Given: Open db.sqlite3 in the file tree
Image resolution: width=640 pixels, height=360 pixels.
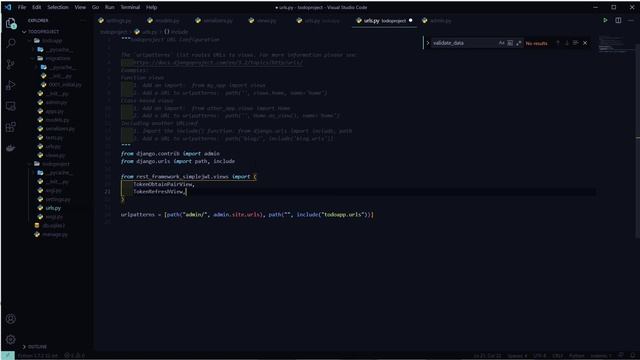Looking at the screenshot, I should (x=50, y=225).
